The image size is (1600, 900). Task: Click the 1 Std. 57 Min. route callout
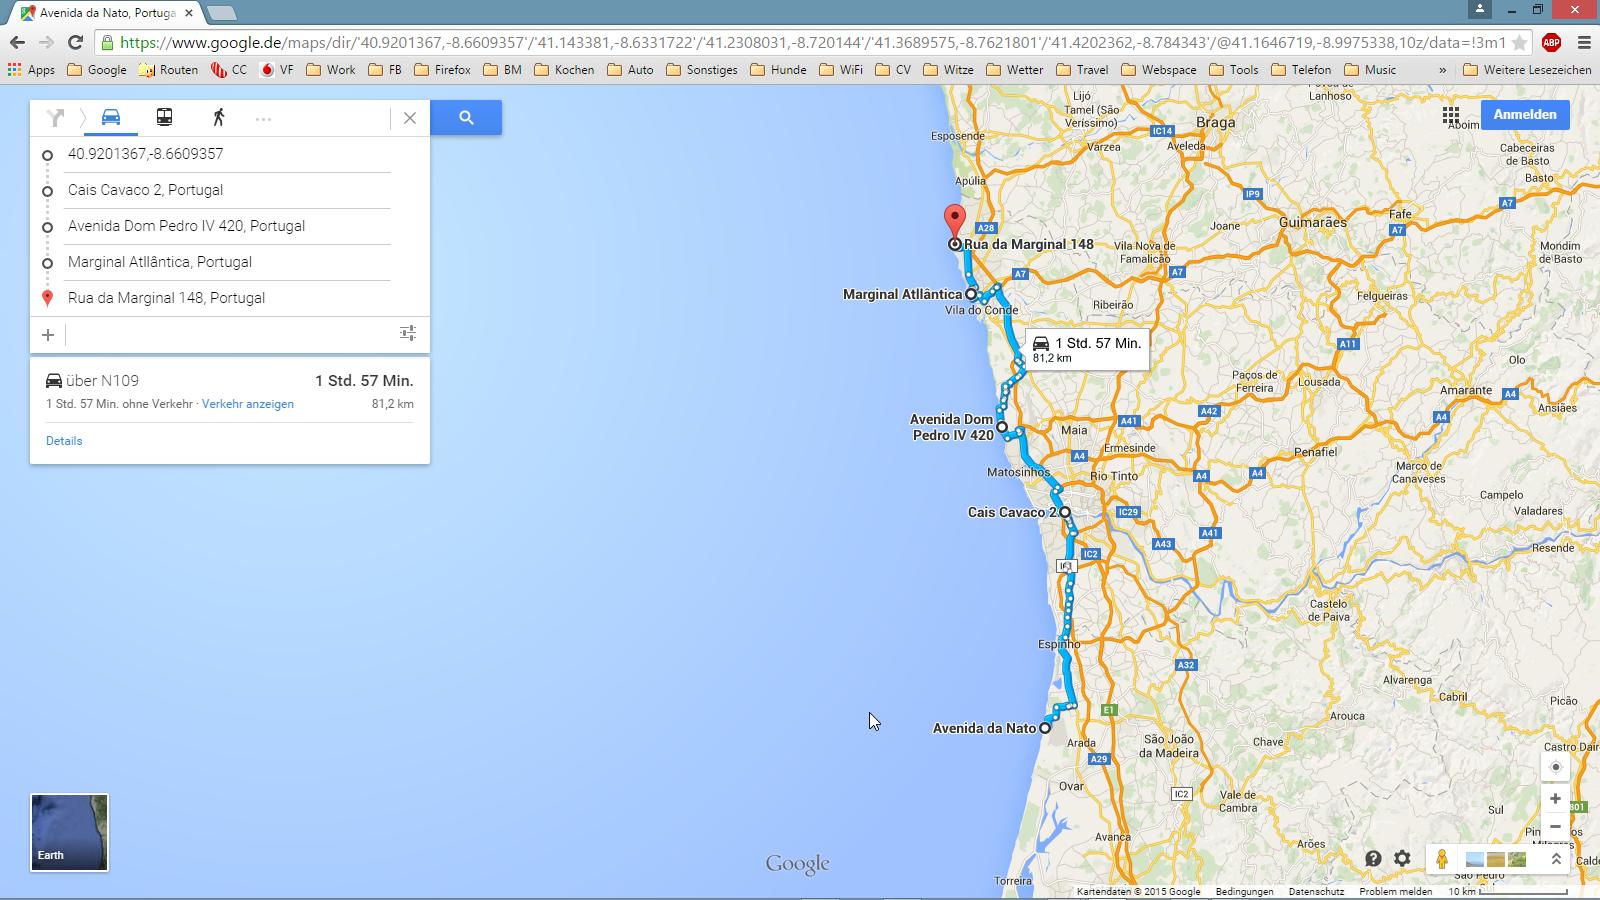(1087, 349)
